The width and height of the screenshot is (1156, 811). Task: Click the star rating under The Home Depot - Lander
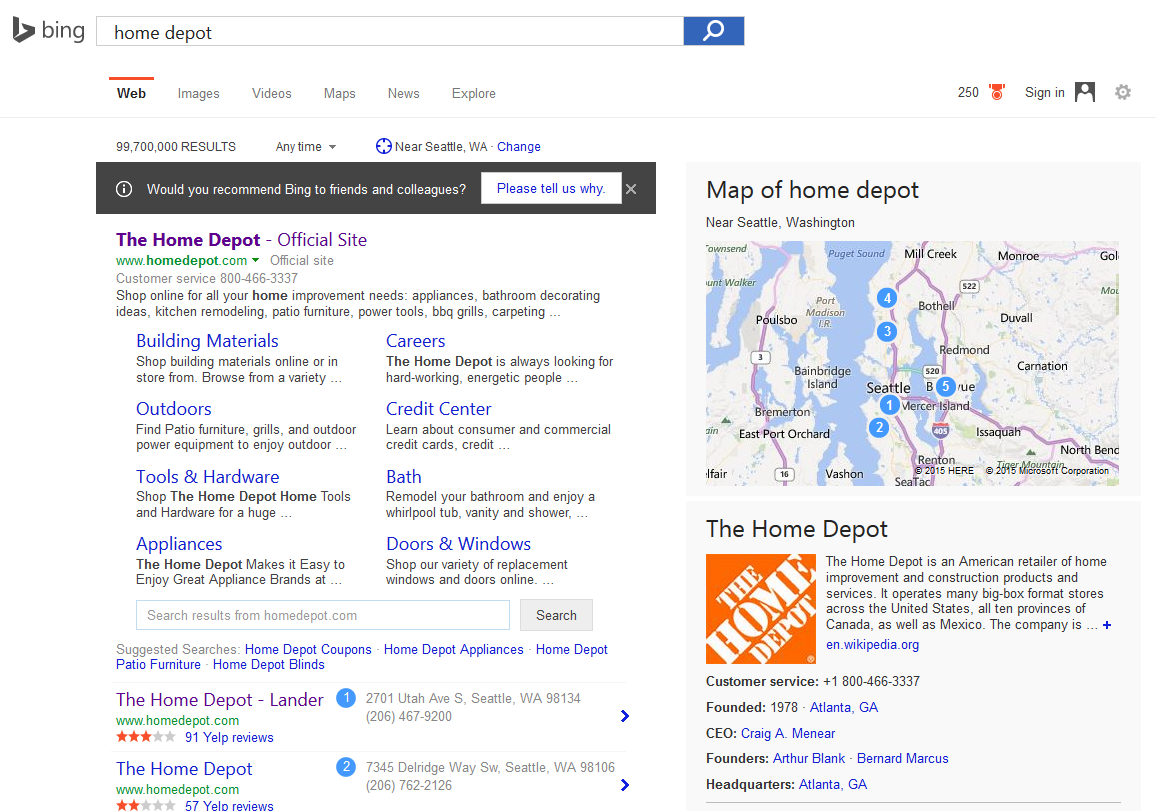[145, 736]
